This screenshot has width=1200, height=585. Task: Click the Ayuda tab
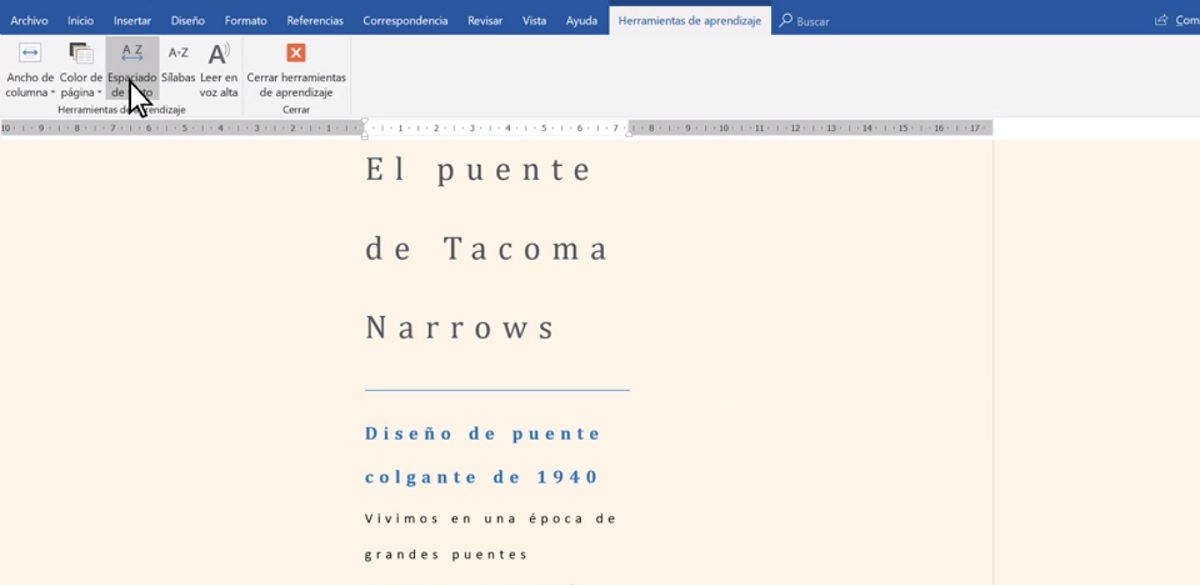pos(582,20)
